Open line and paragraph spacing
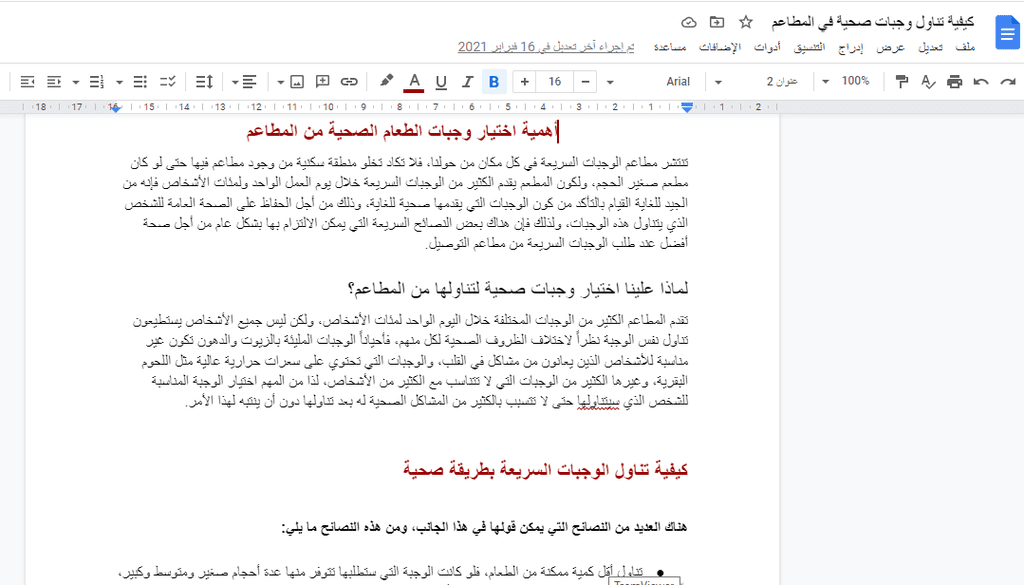This screenshot has width=1024, height=585. (x=204, y=82)
